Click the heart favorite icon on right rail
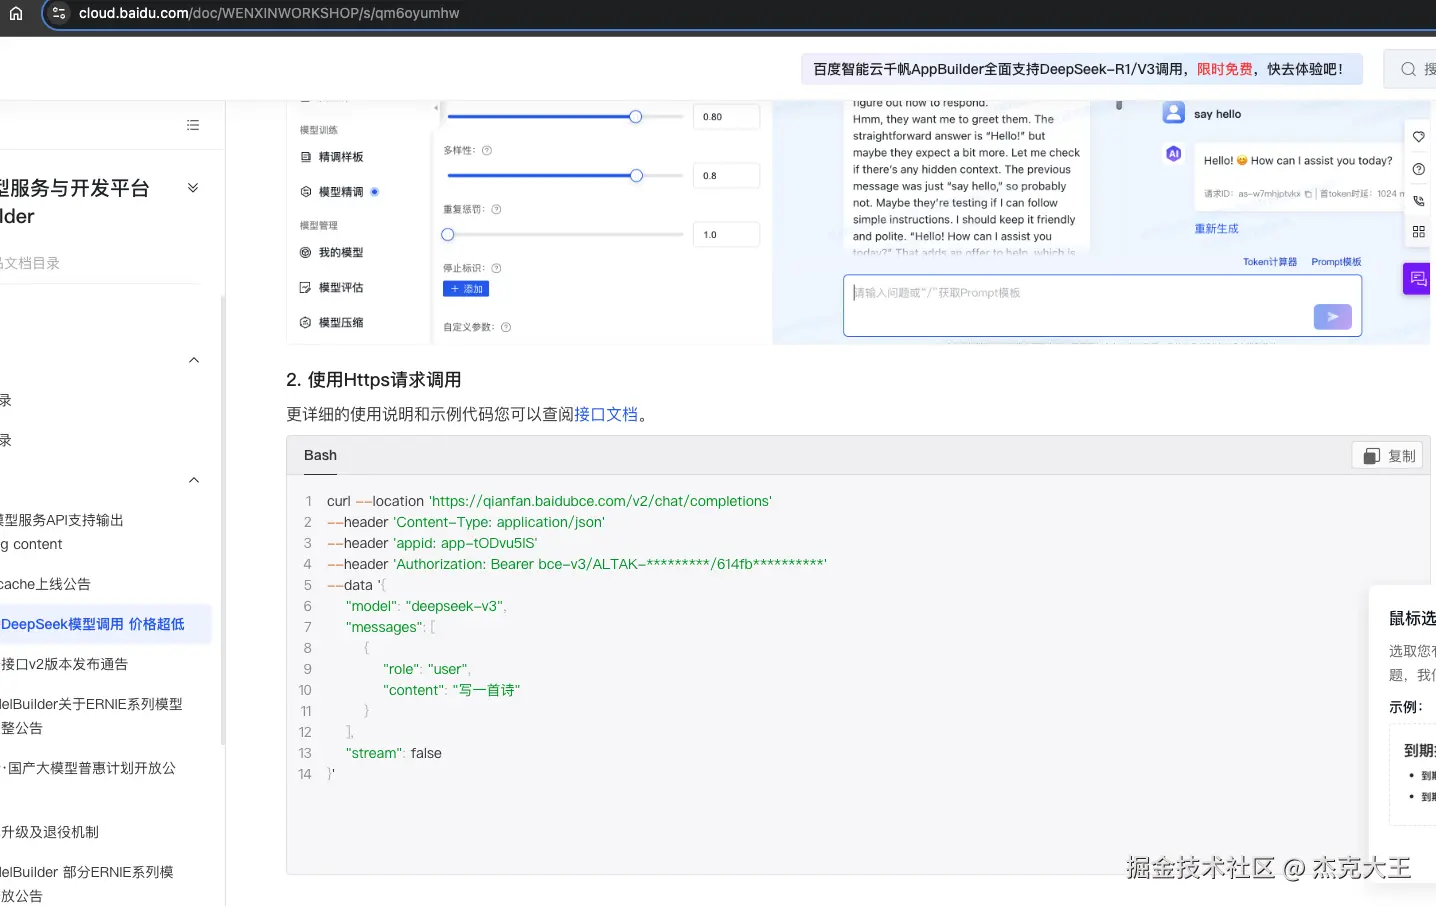 tap(1418, 137)
